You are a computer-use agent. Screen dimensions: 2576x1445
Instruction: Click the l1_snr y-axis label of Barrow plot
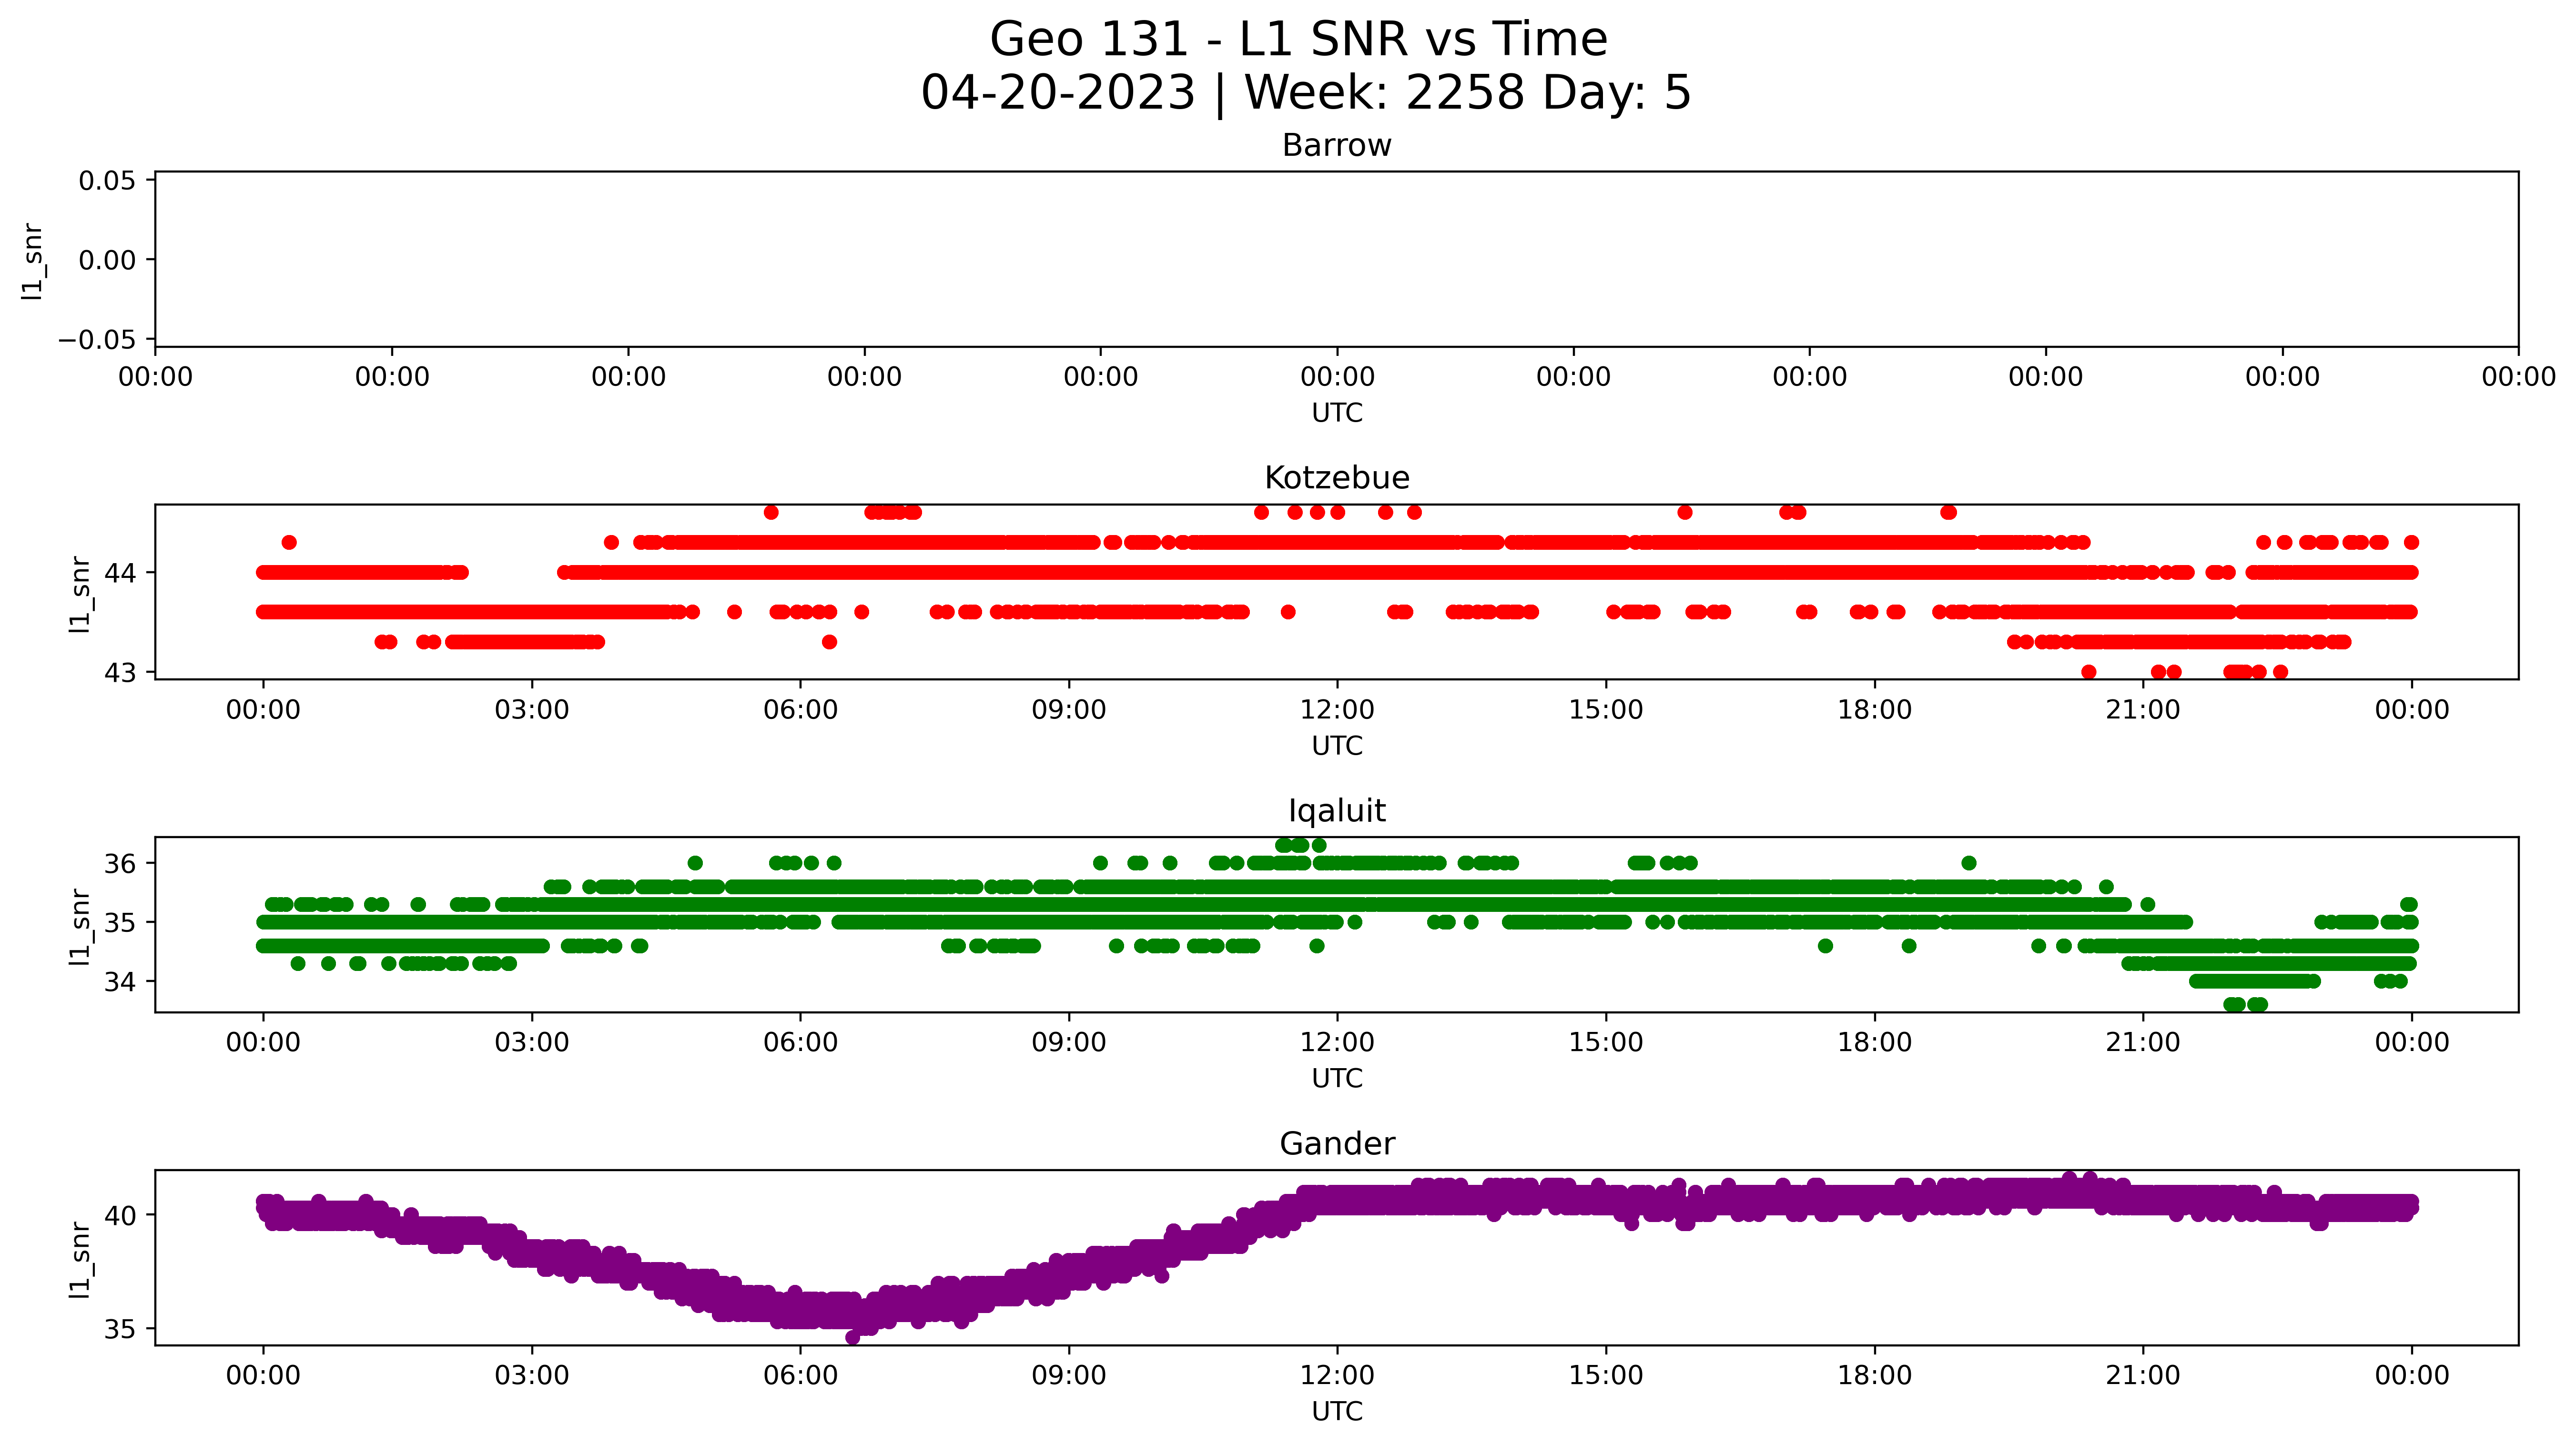coord(33,260)
